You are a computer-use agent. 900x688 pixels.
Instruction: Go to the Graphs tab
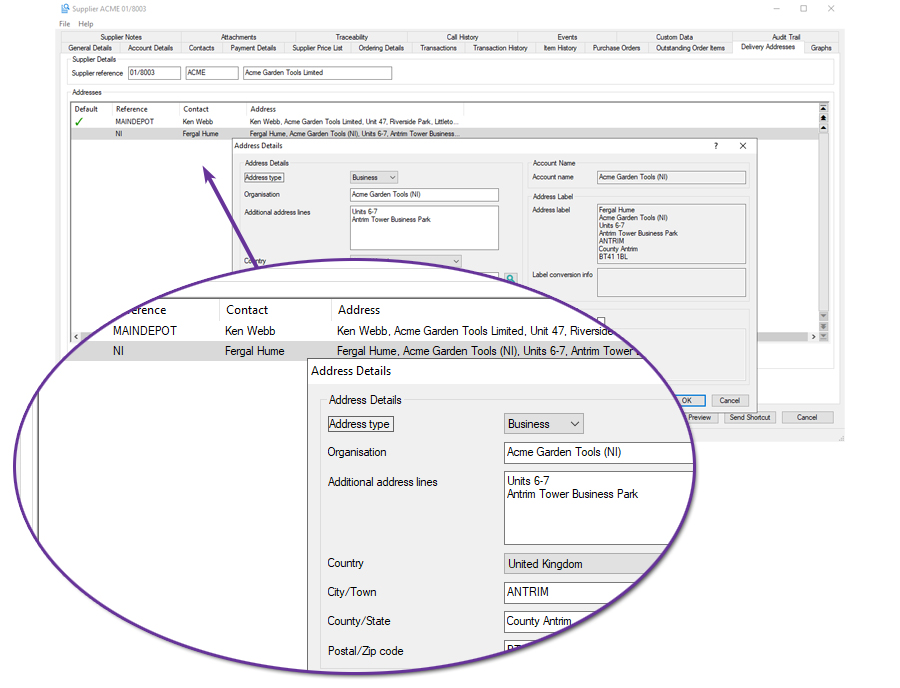(821, 48)
